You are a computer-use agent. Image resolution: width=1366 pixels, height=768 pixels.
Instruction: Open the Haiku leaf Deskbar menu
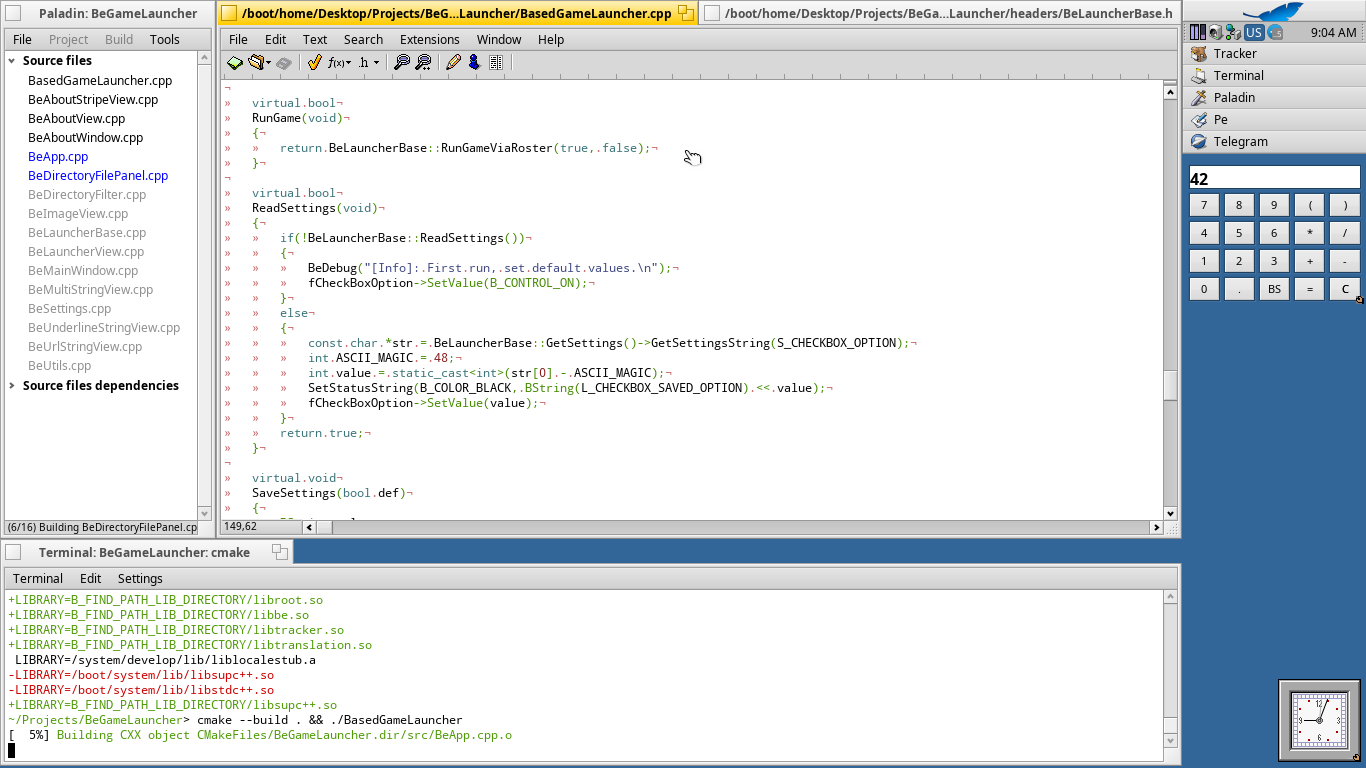1272,11
